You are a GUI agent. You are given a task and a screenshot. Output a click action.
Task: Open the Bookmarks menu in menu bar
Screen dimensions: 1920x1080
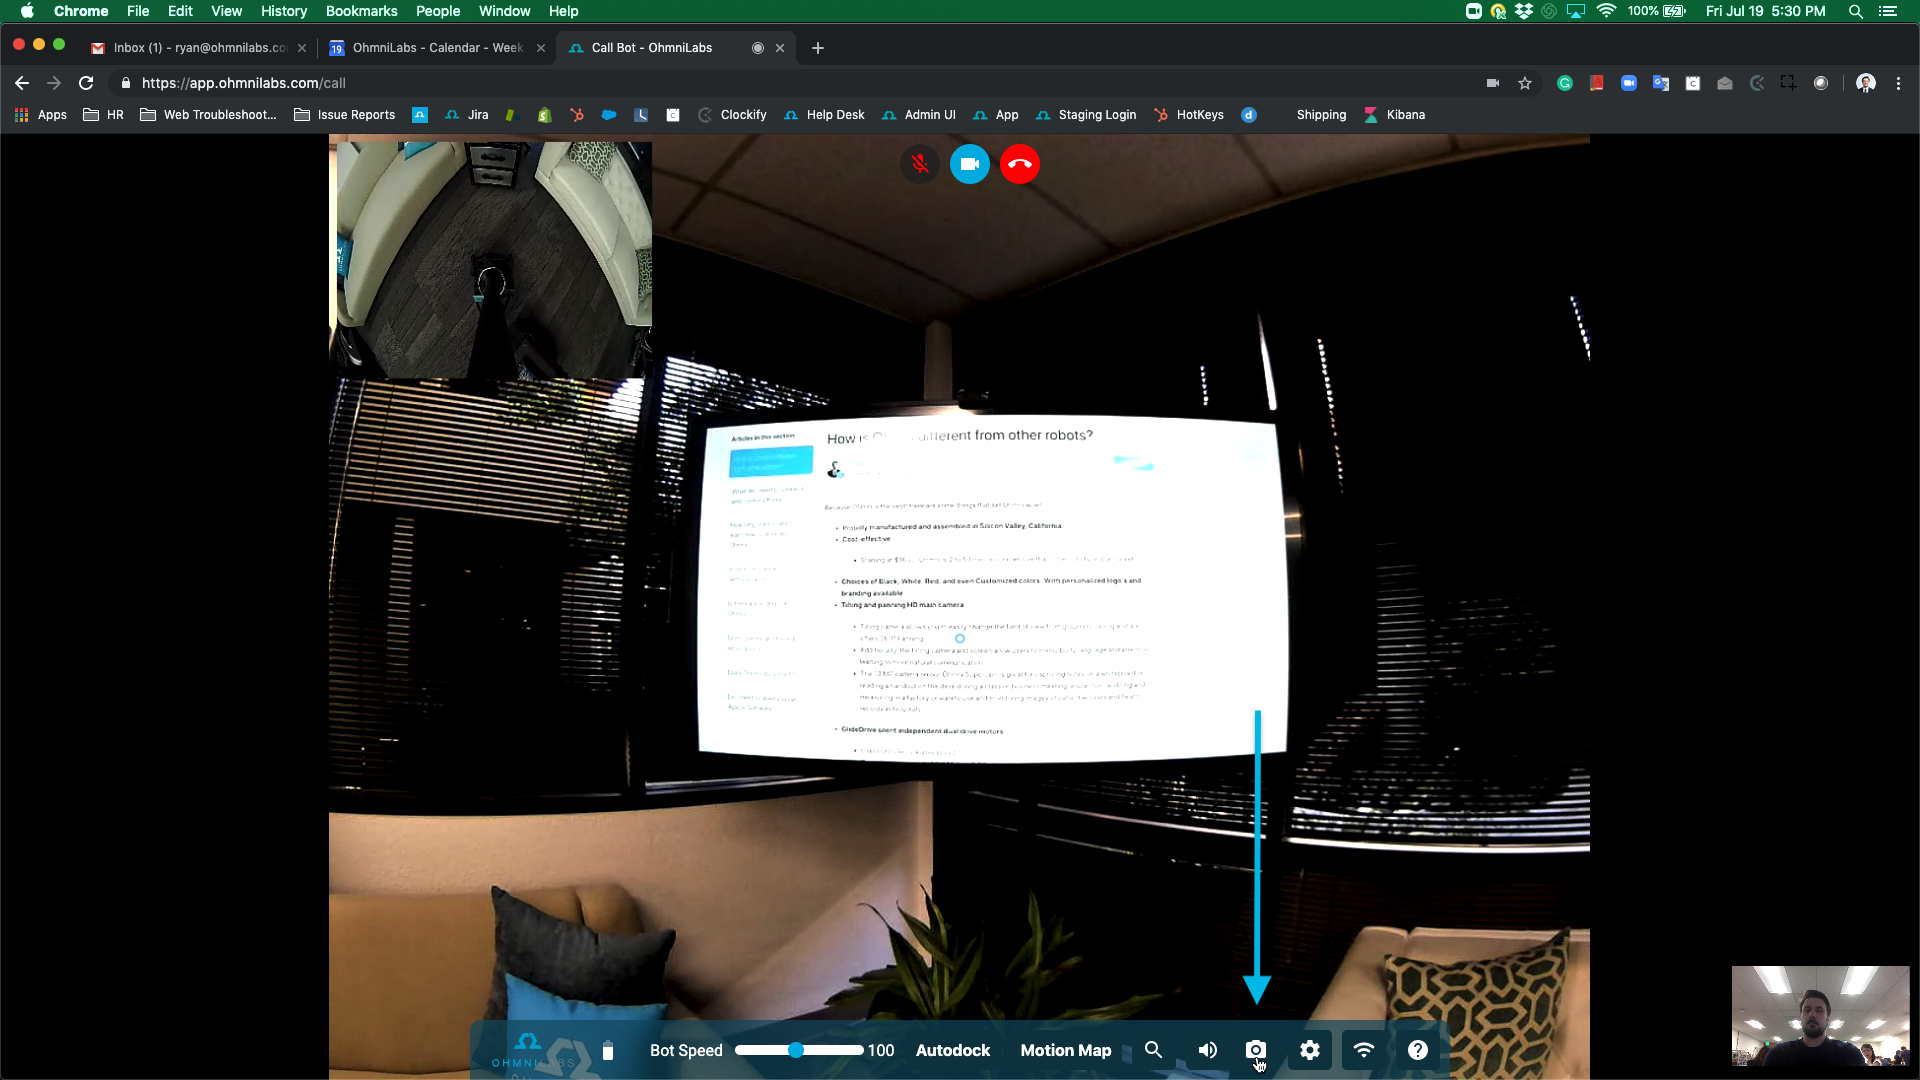pos(361,11)
